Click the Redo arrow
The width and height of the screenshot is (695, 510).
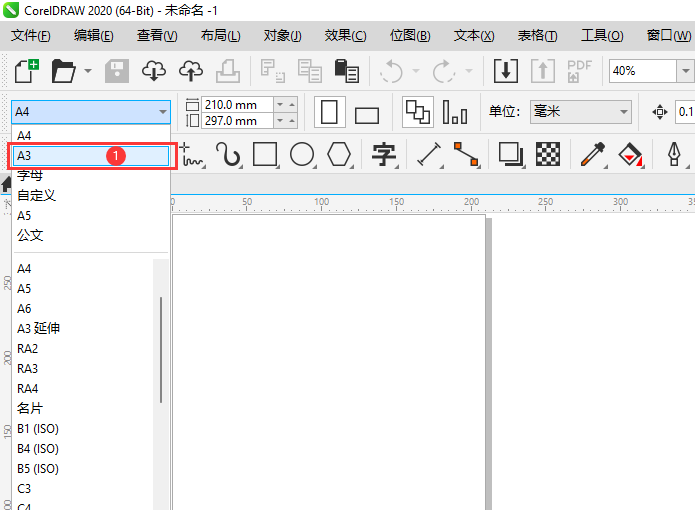click(444, 71)
